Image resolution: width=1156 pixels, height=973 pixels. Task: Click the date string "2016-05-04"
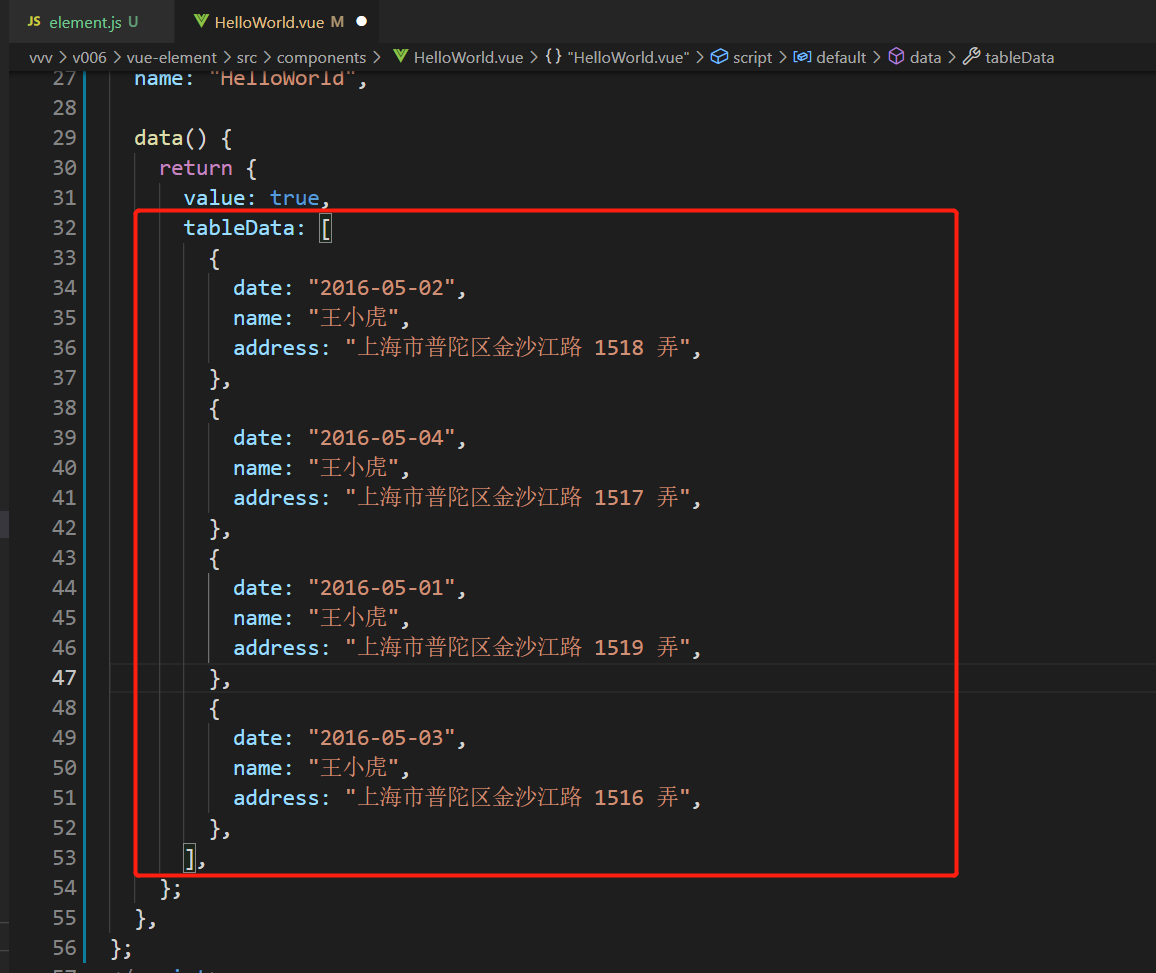point(381,438)
